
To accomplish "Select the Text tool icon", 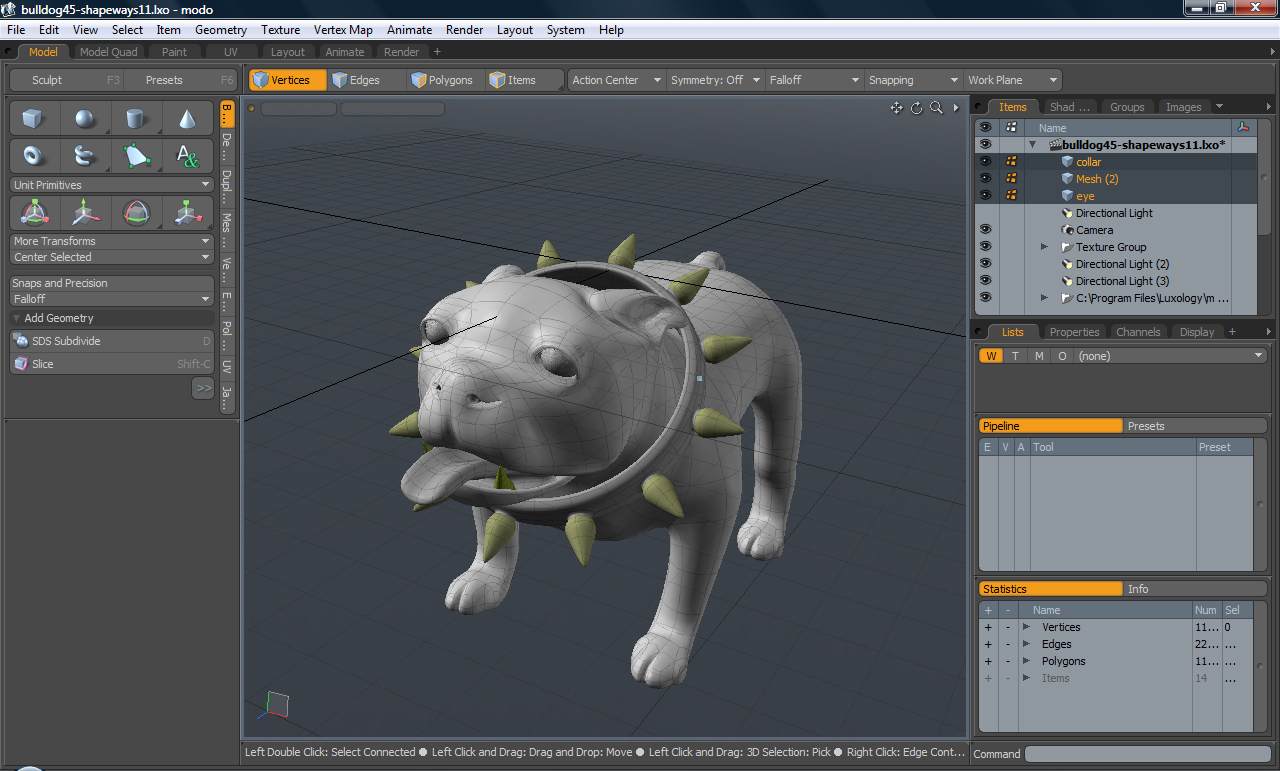I will pyautogui.click(x=187, y=155).
